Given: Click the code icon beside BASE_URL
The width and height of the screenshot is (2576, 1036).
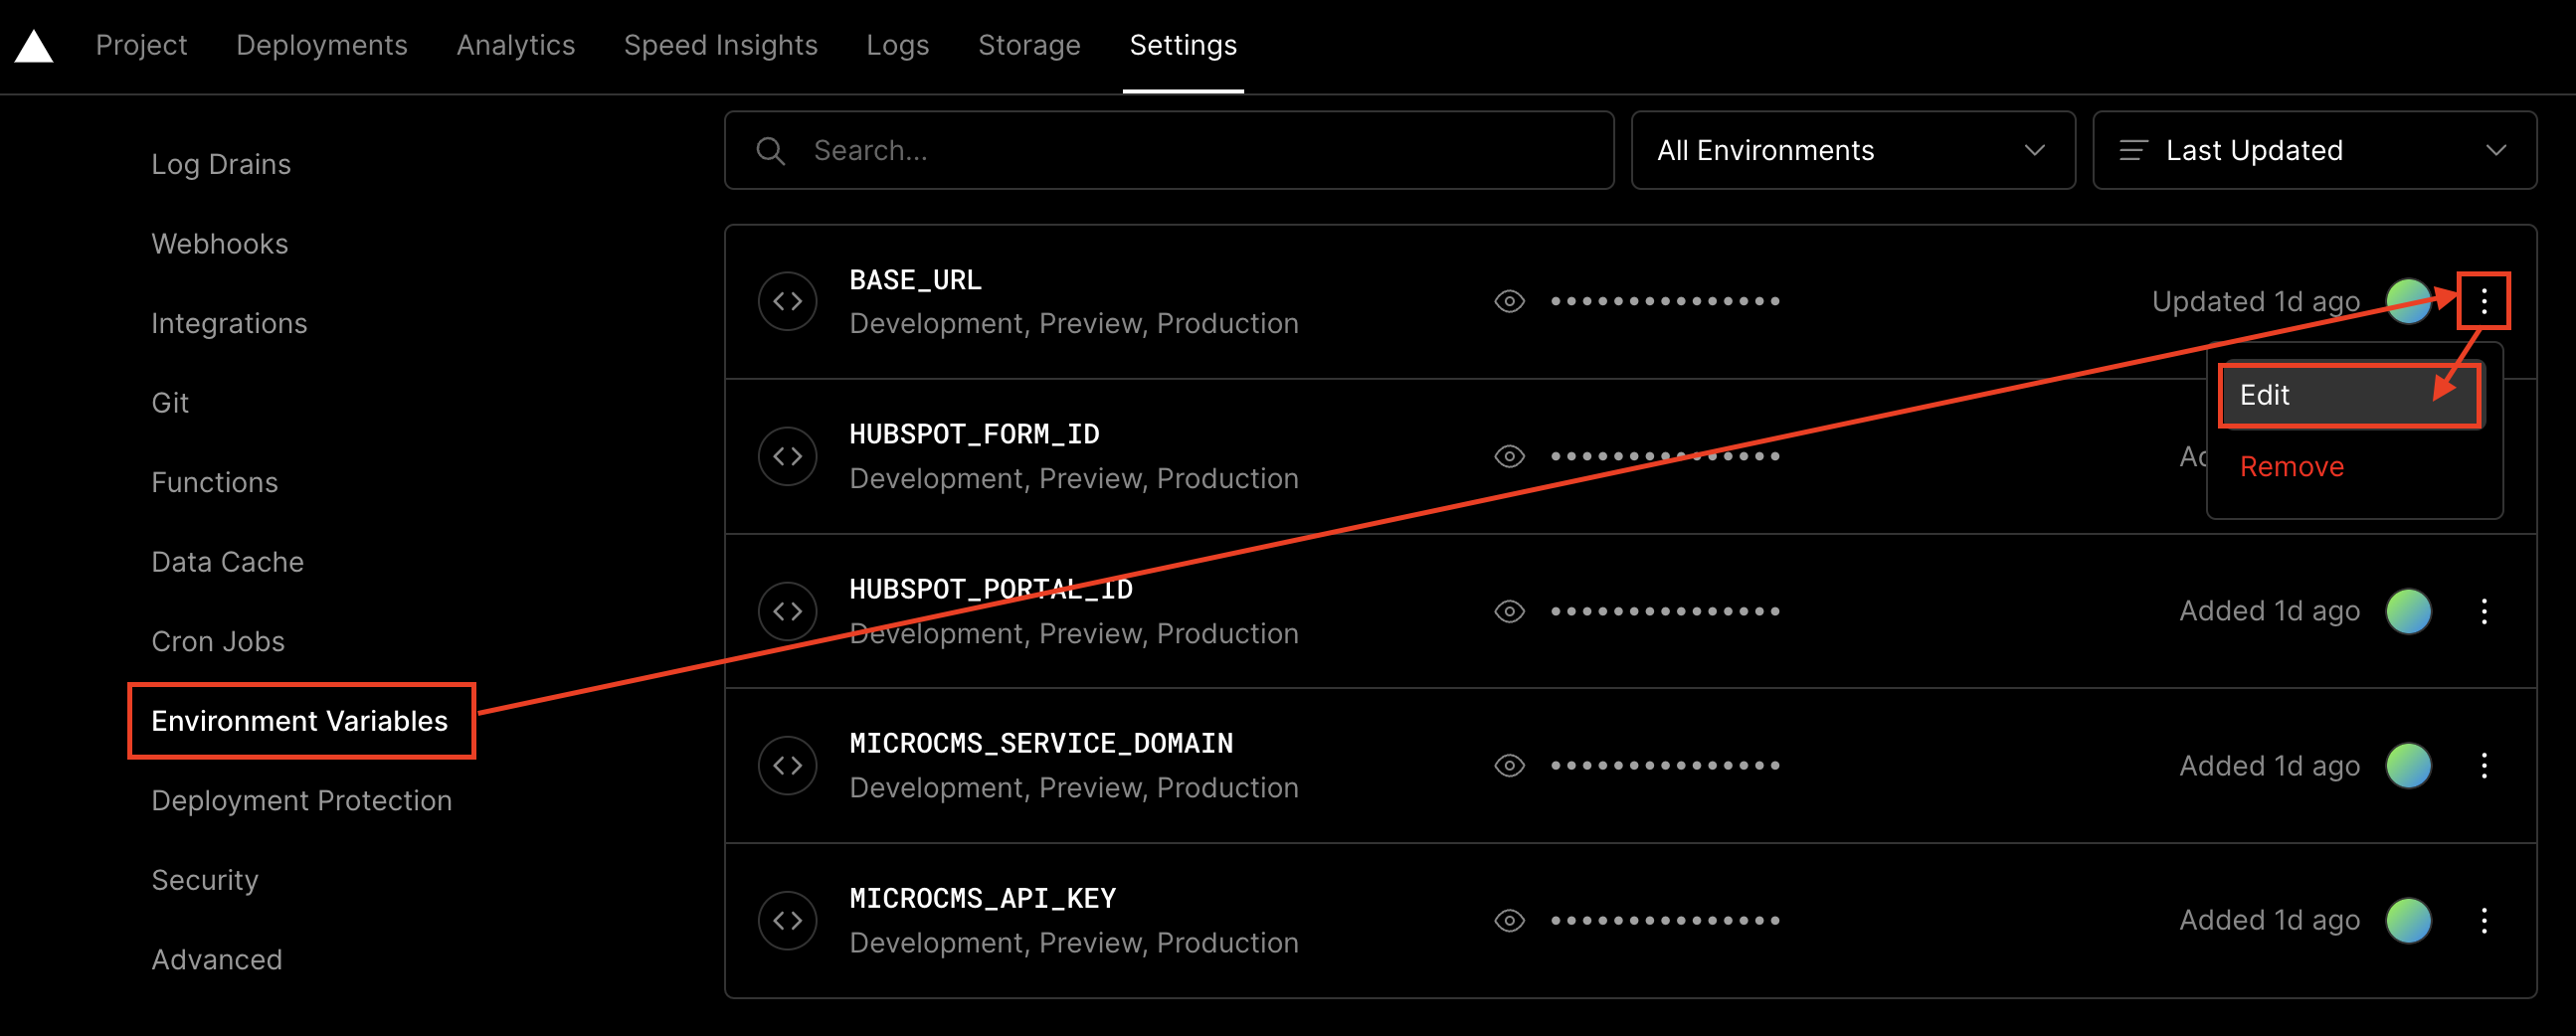Looking at the screenshot, I should click(x=787, y=301).
